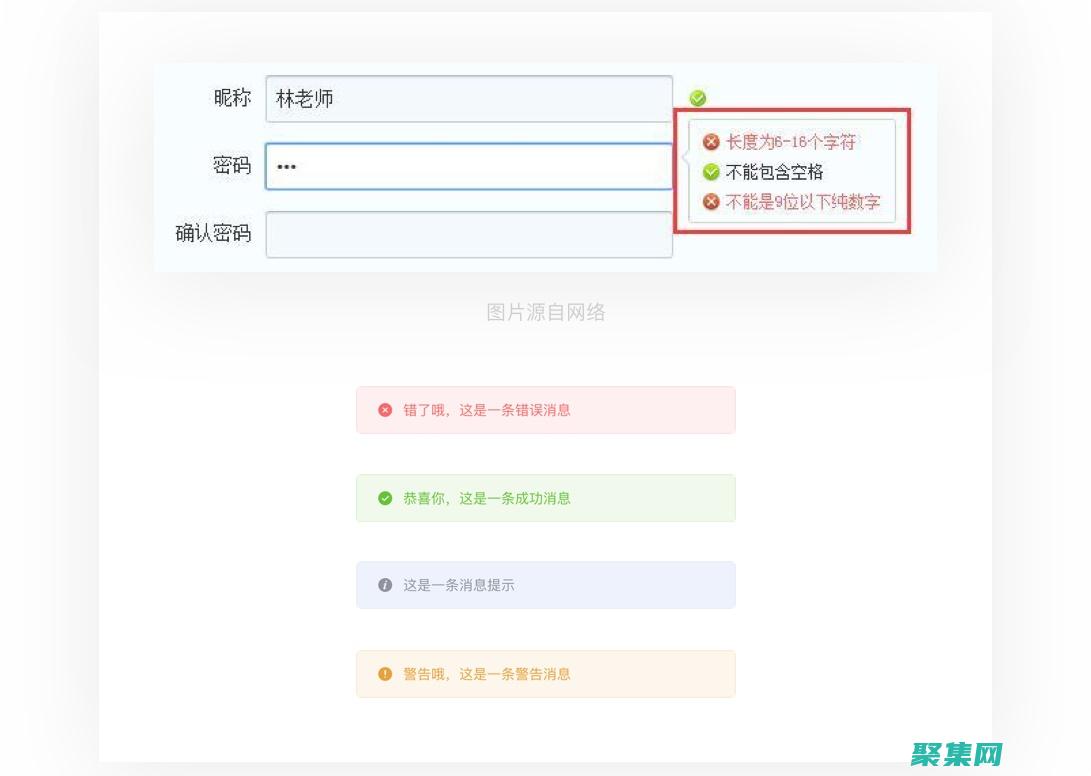1091x776 pixels.
Task: Click the orange warning icon in the 警告哦 message
Action: [385, 674]
